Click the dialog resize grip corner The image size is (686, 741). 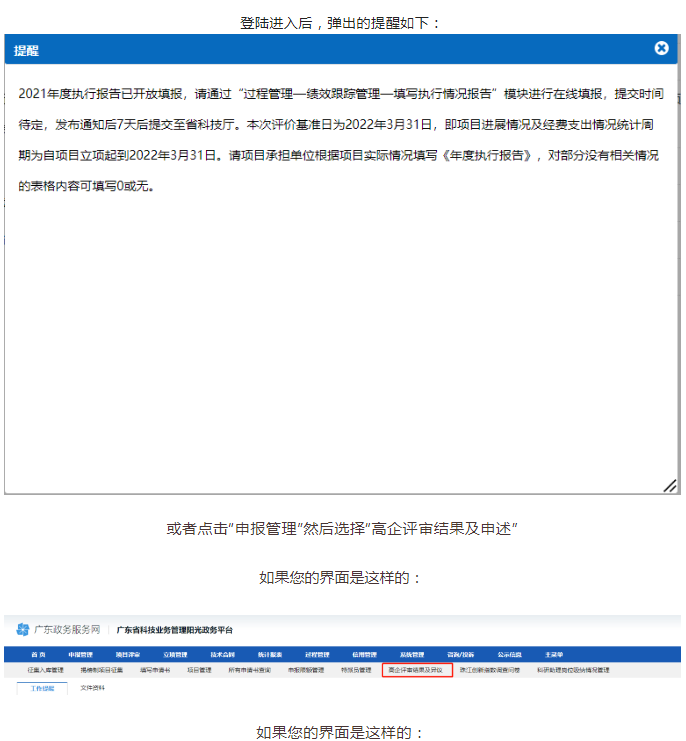pos(669,485)
